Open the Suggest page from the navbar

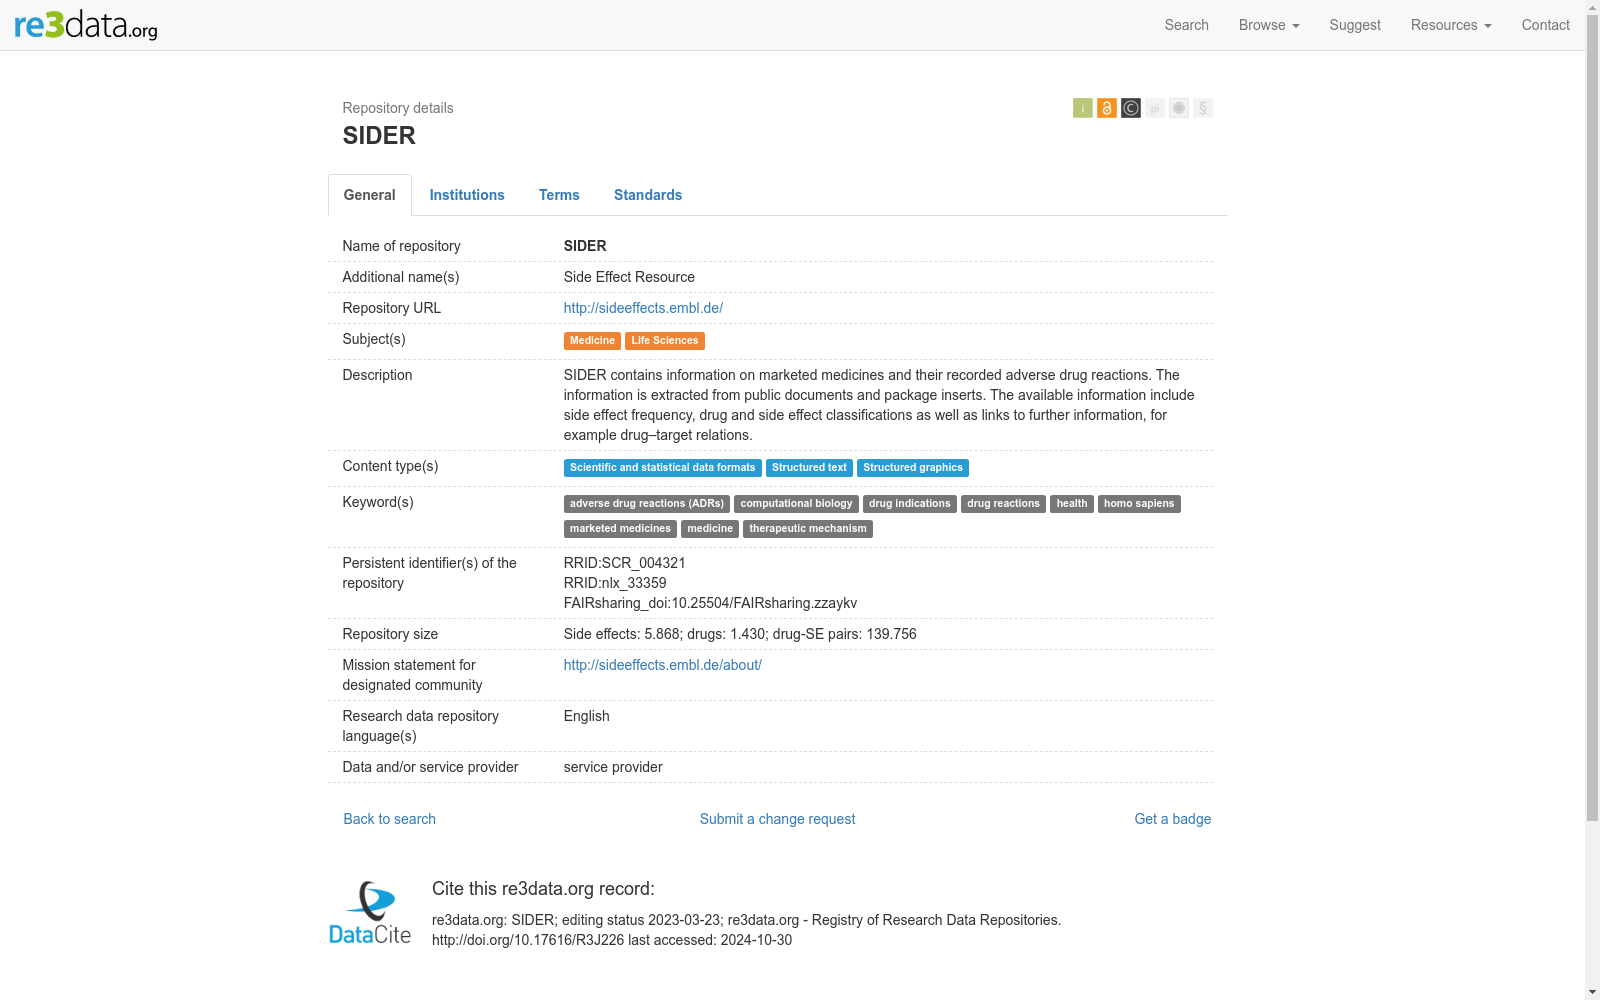tap(1355, 25)
